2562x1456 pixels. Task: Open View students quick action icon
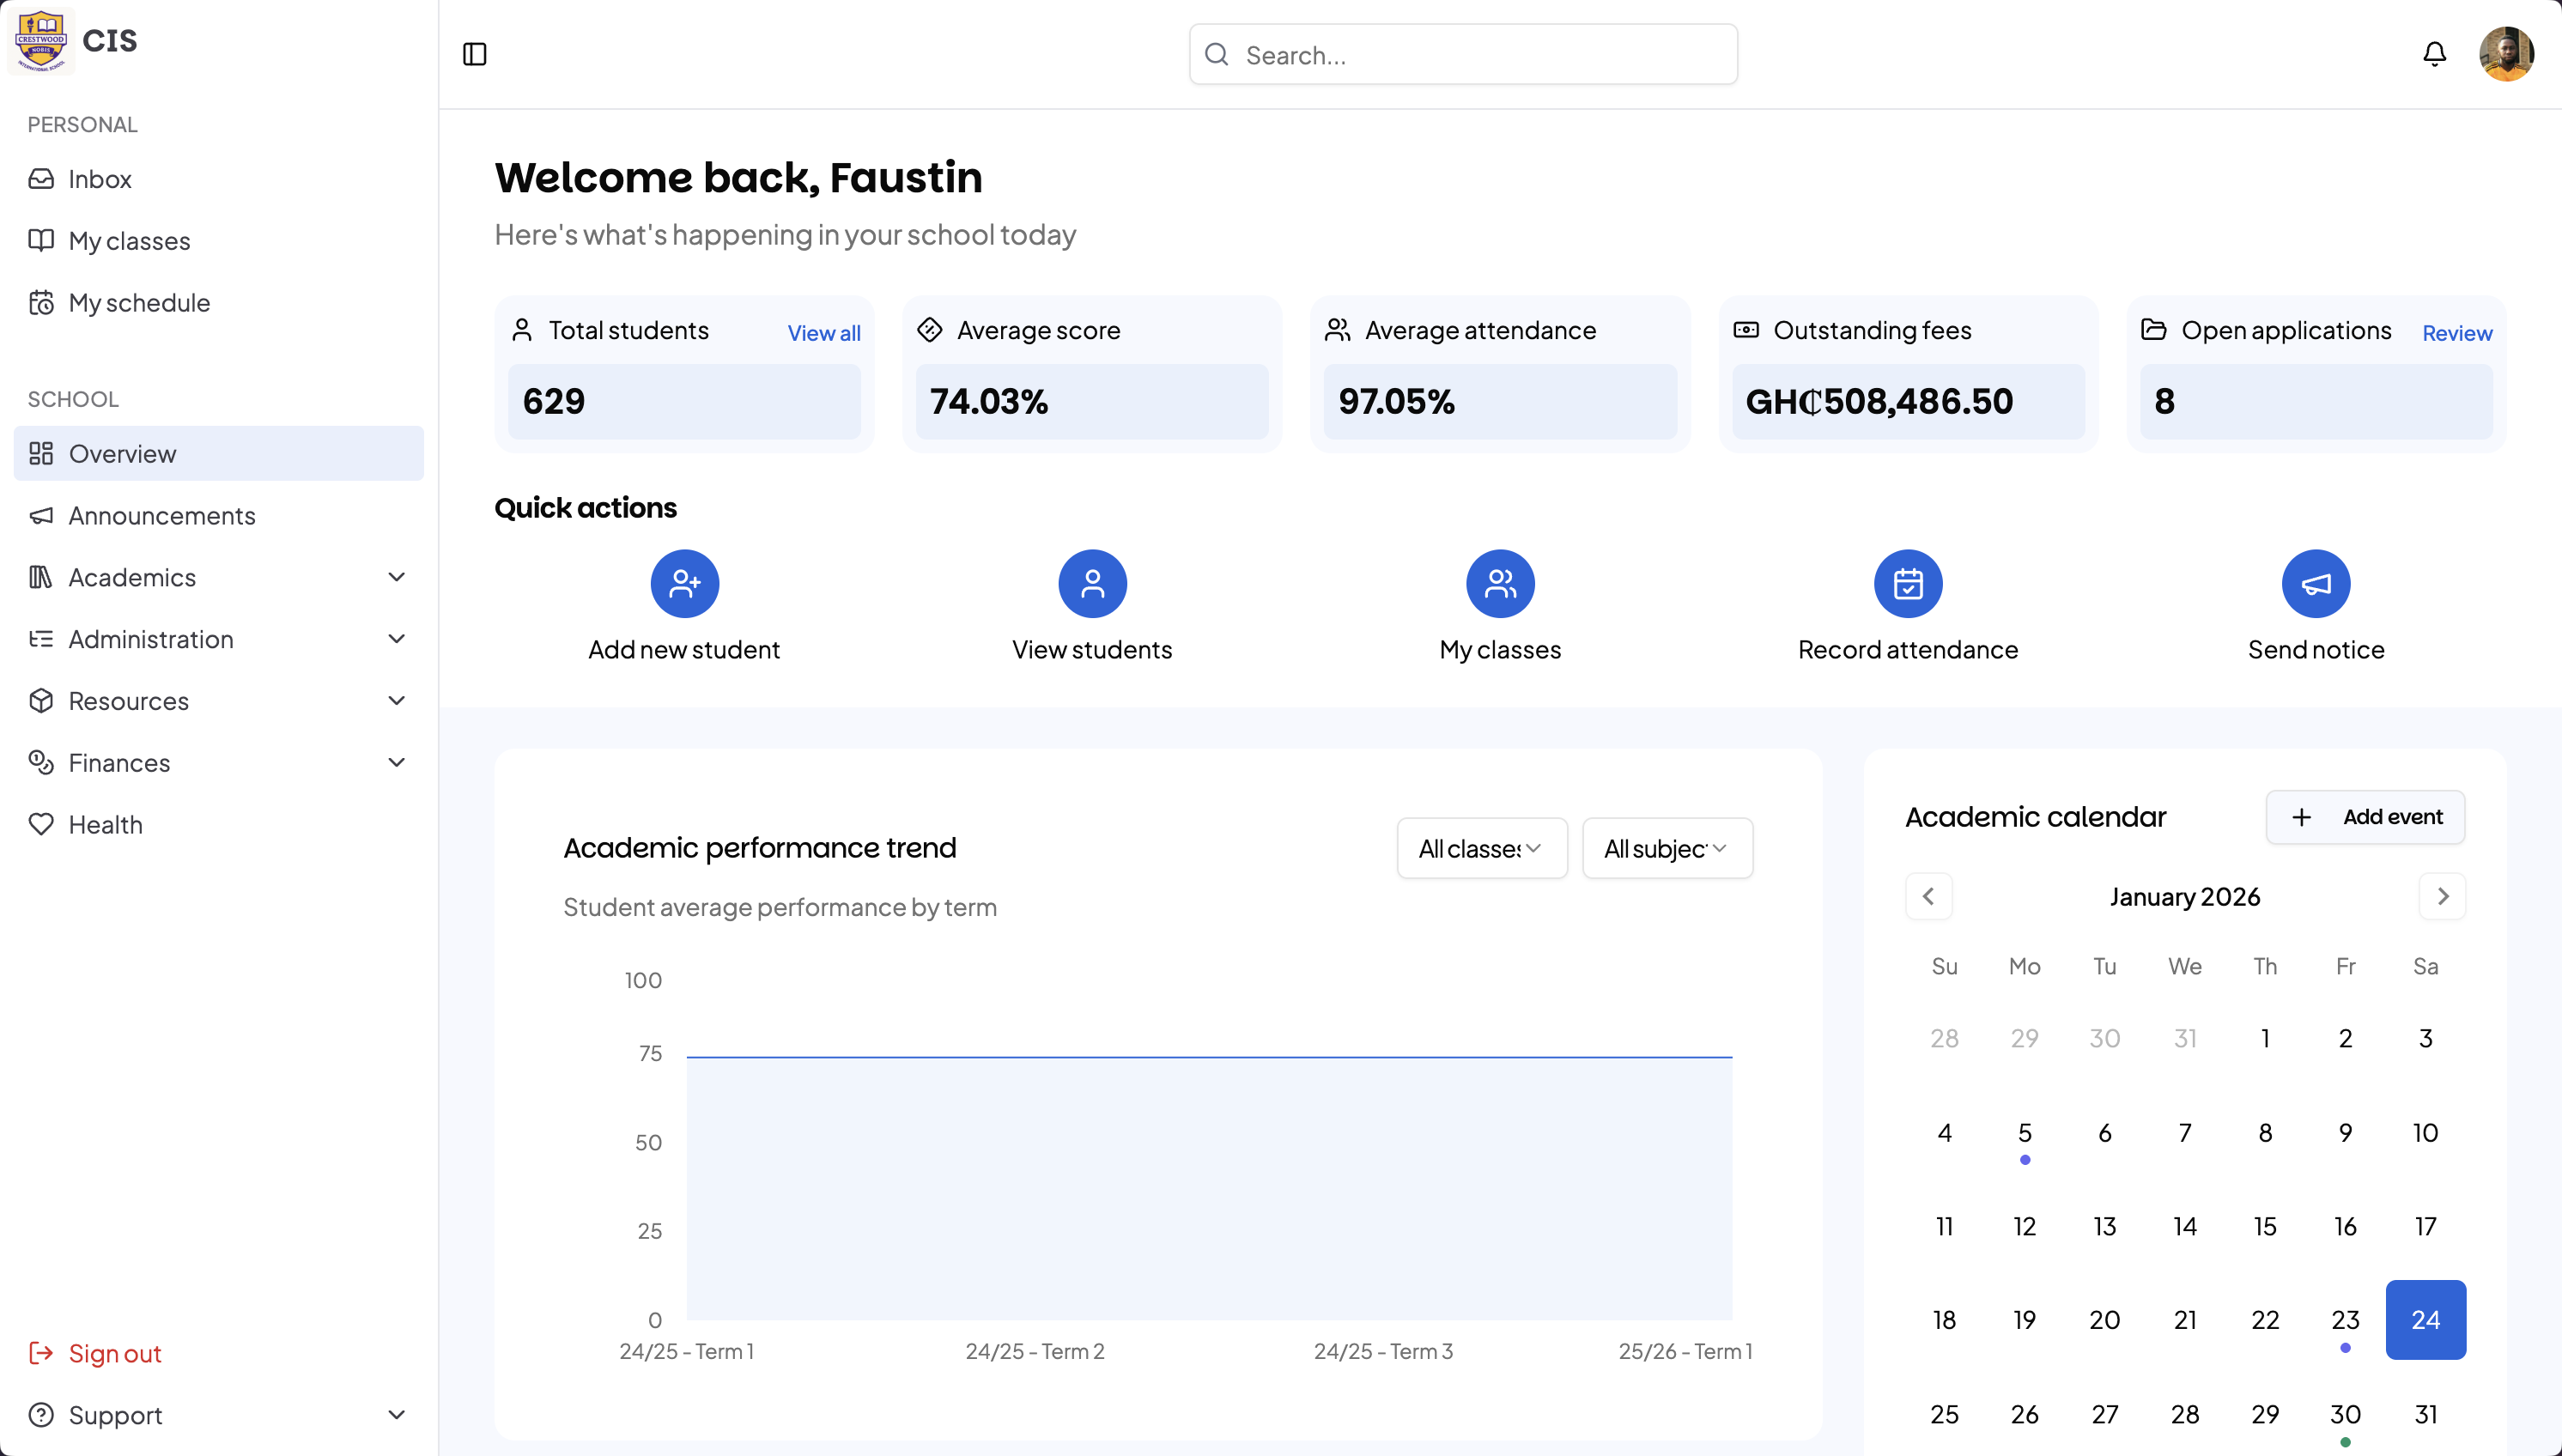(x=1092, y=584)
